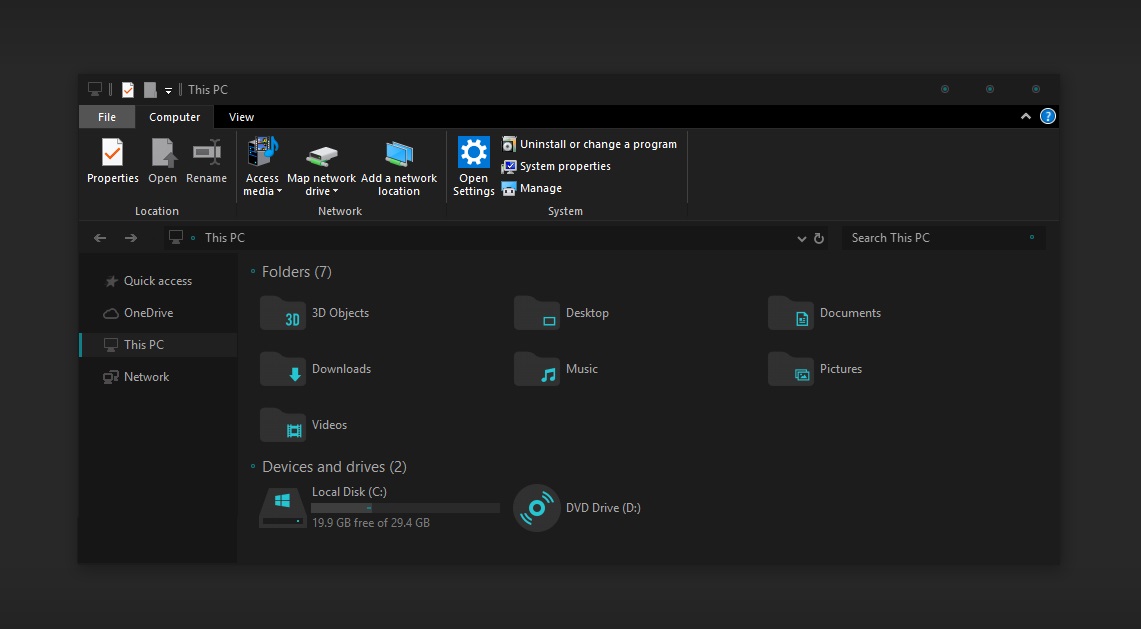
Task: Expand the address bar history dropdown
Action: (x=802, y=238)
